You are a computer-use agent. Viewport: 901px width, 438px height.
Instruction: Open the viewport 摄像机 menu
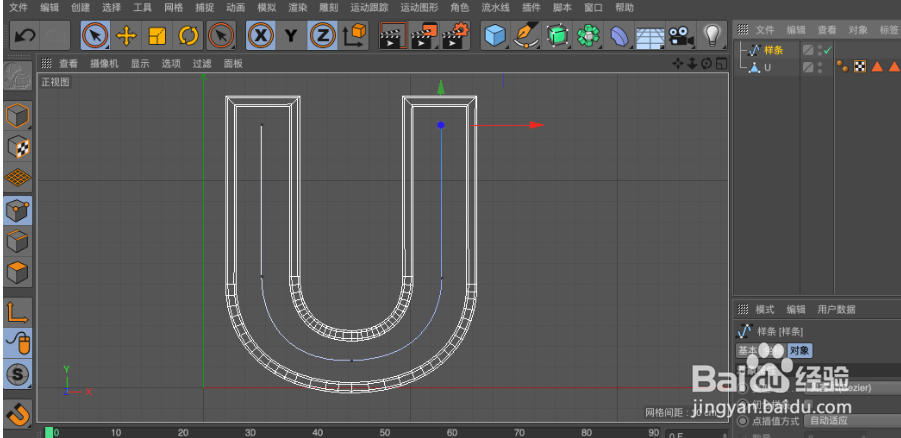[104, 64]
